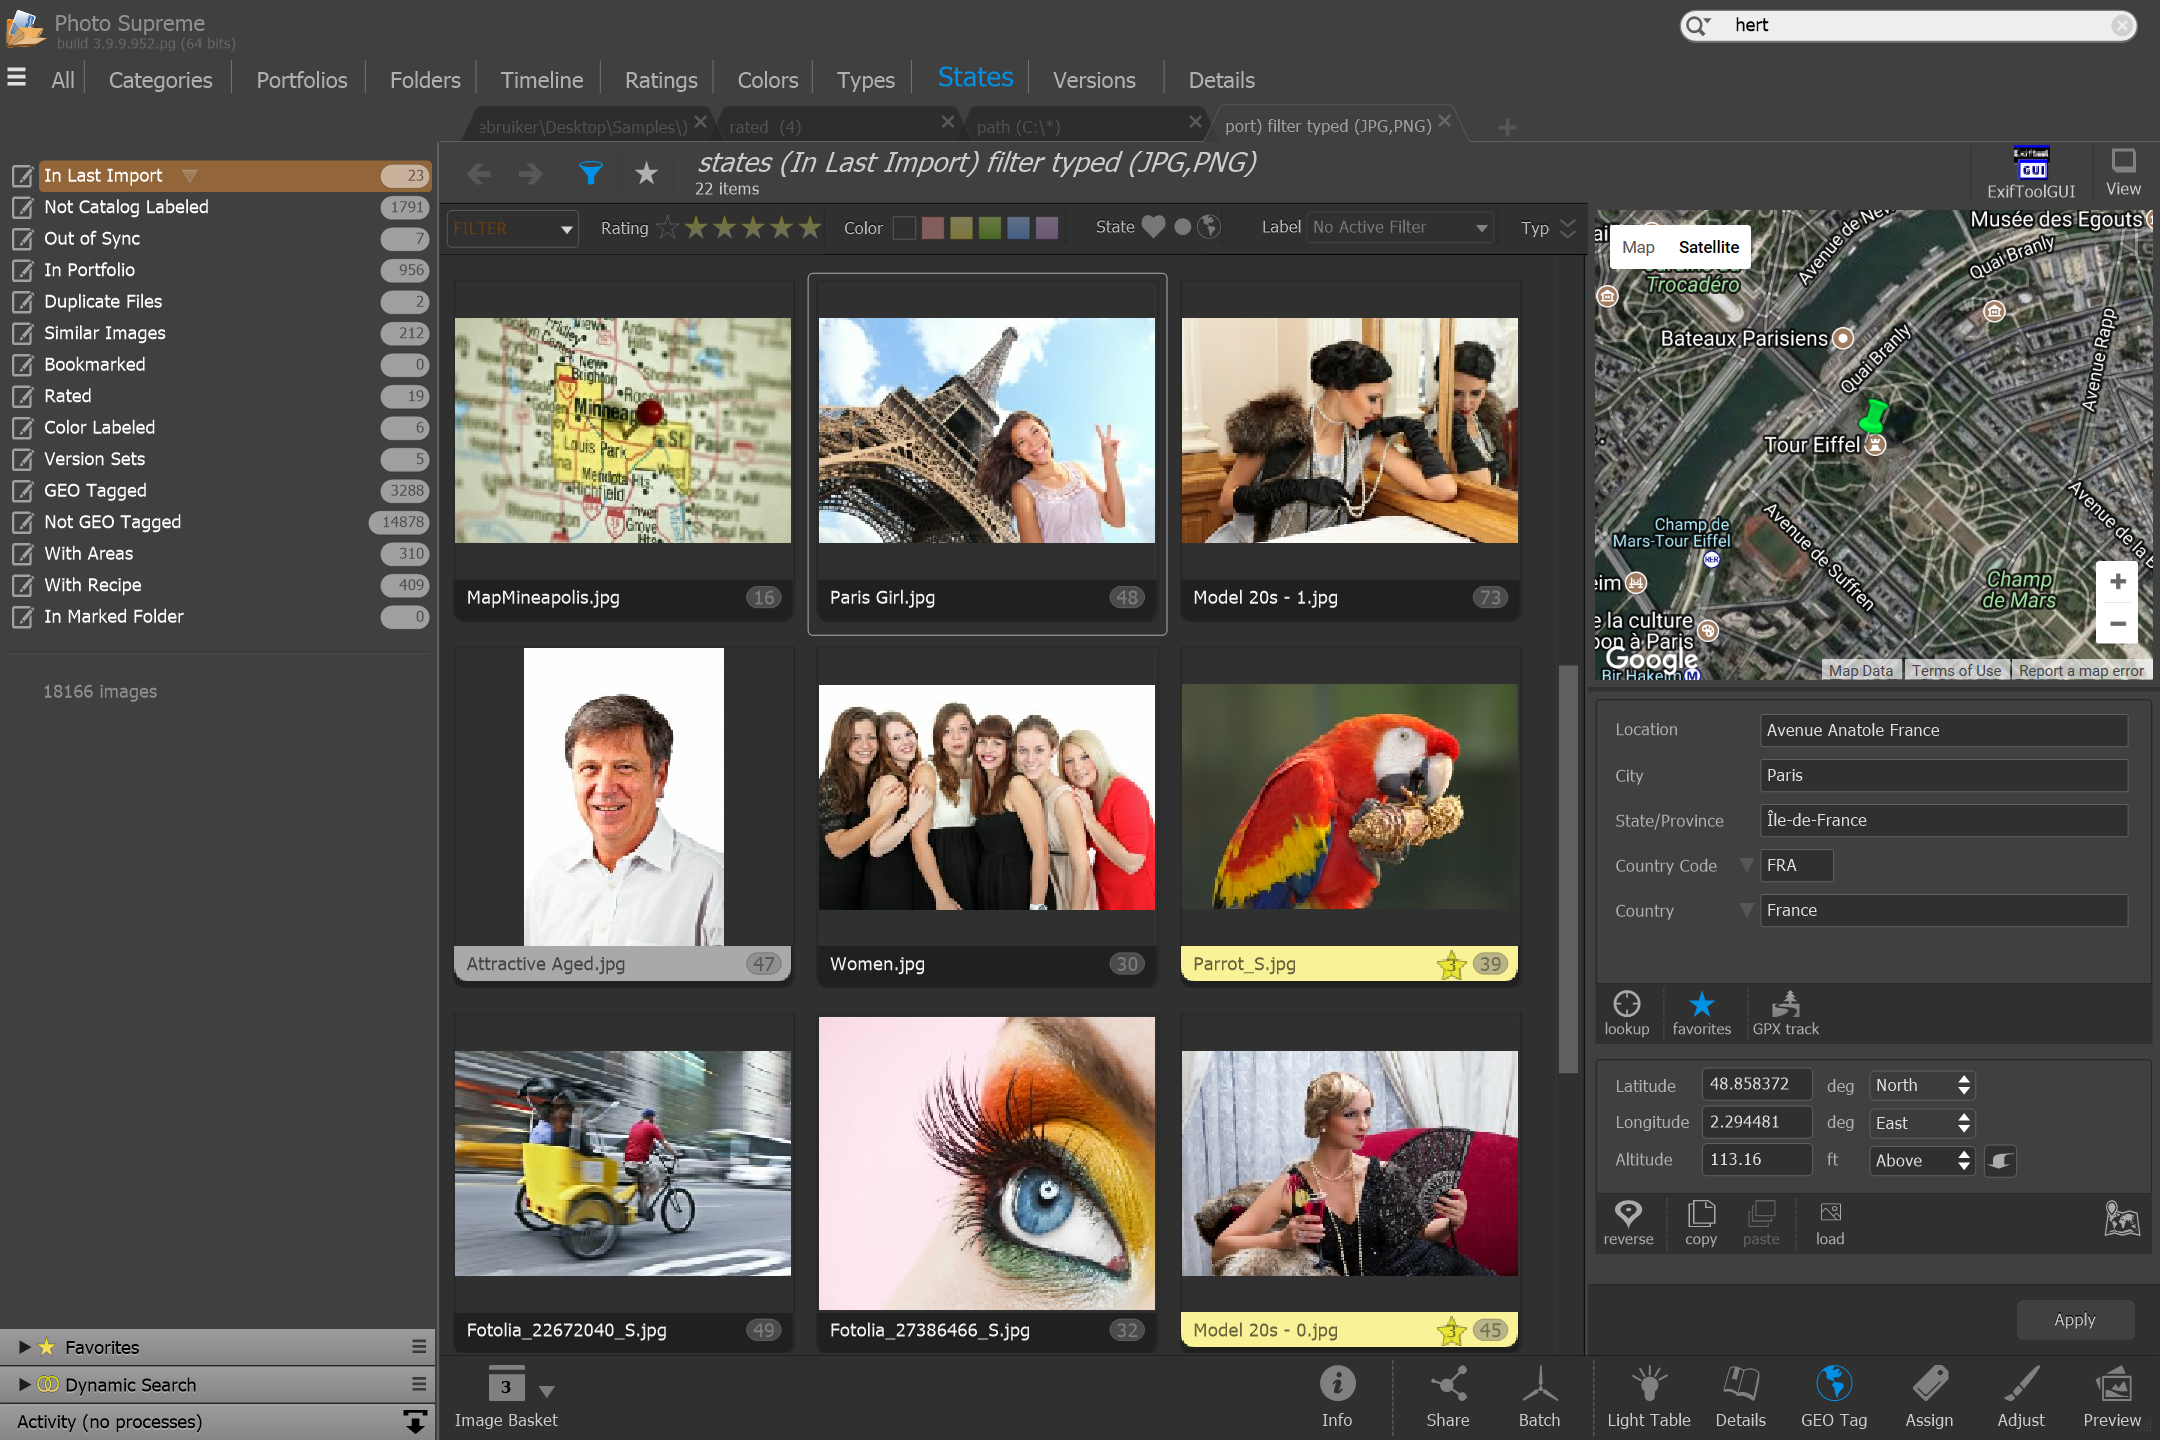Screen dimensions: 2160x1440
Task: Select the Parrot_S.jpg thumbnail
Action: click(x=1349, y=797)
